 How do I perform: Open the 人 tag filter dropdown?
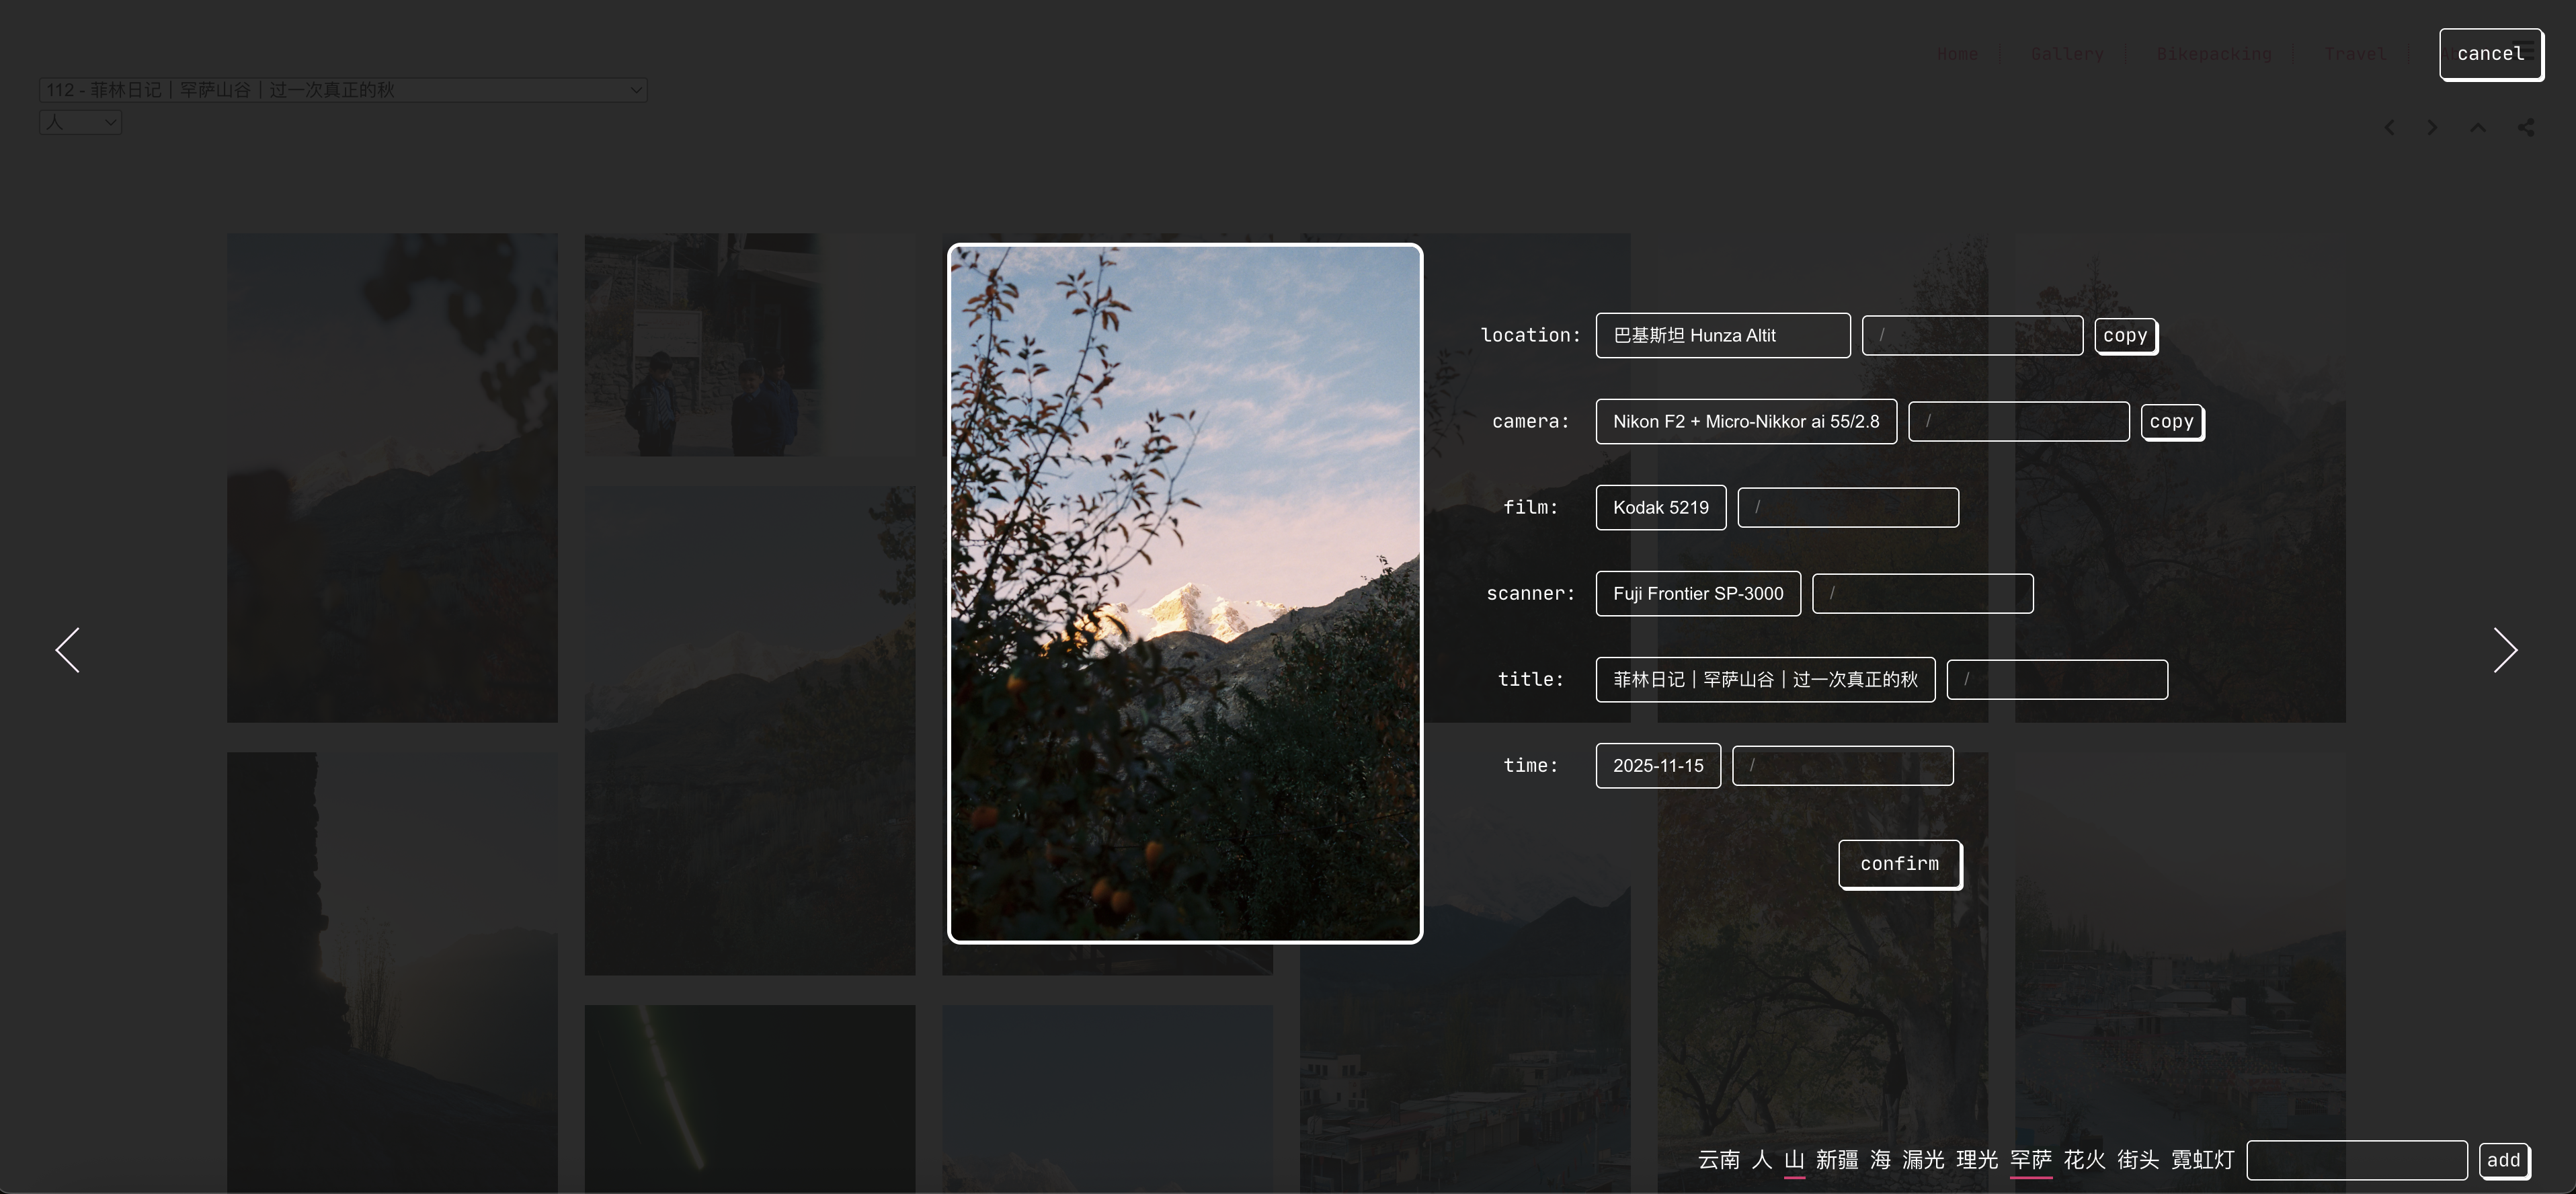pos(80,123)
